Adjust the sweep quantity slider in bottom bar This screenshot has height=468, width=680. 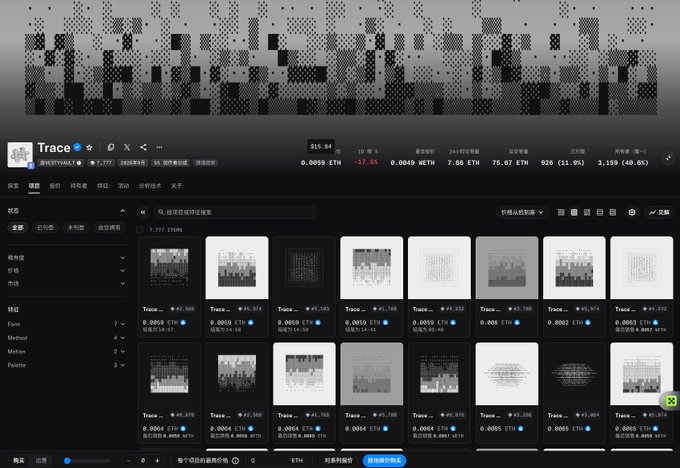[87, 461]
